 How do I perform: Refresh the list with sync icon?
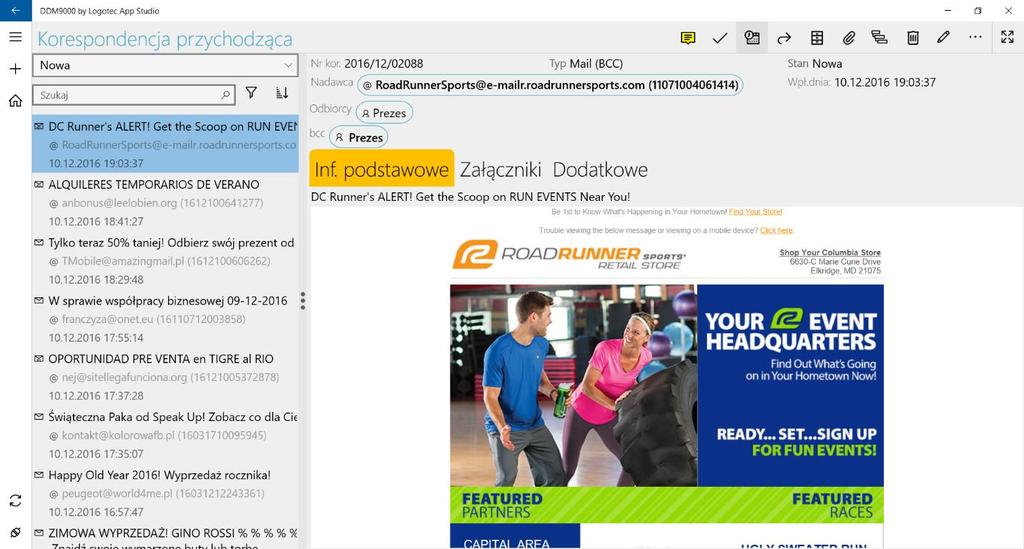click(16, 501)
